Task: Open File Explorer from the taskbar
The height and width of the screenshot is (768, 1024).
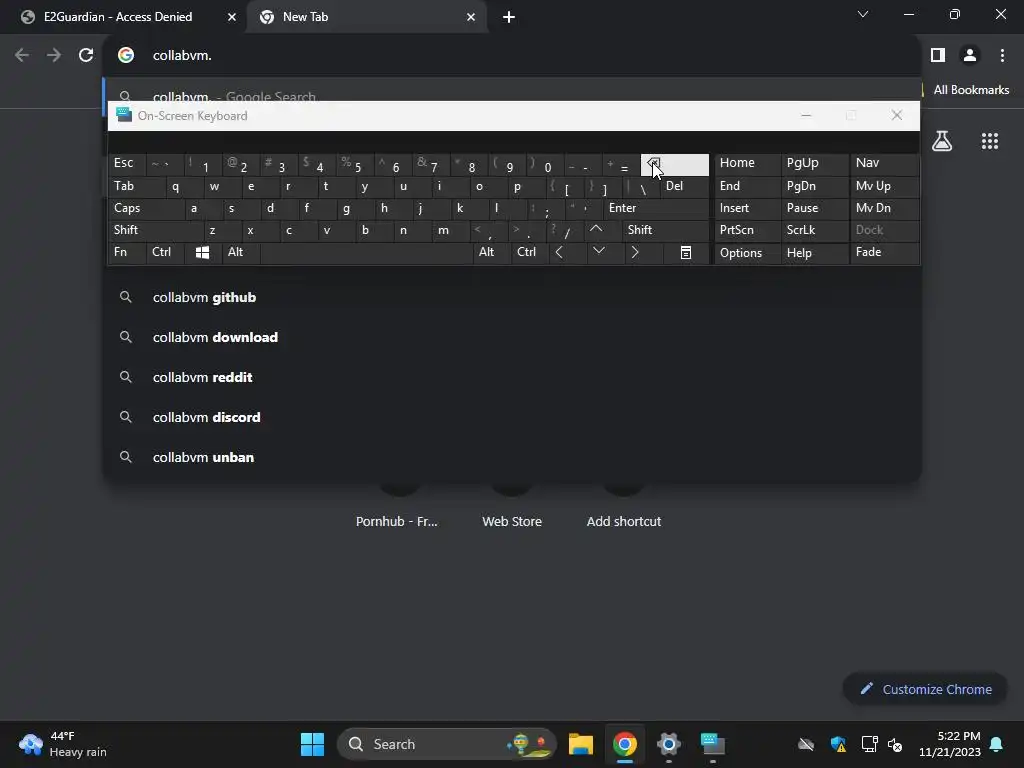Action: [x=581, y=744]
